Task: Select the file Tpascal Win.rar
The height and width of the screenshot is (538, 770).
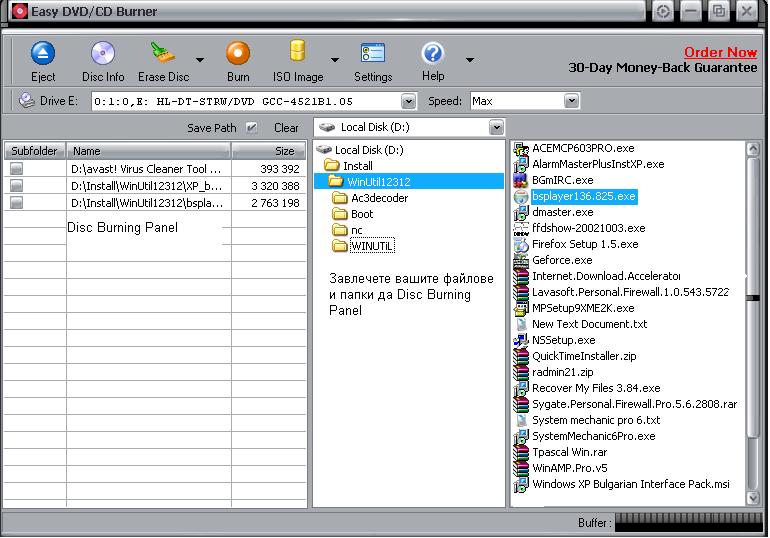Action: coord(570,453)
